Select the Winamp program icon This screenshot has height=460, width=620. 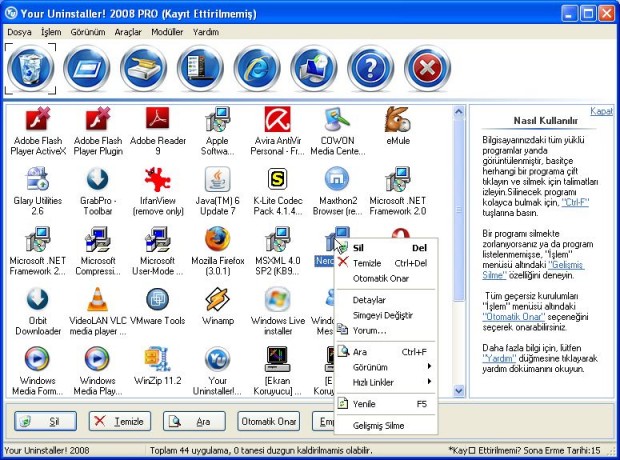click(218, 307)
